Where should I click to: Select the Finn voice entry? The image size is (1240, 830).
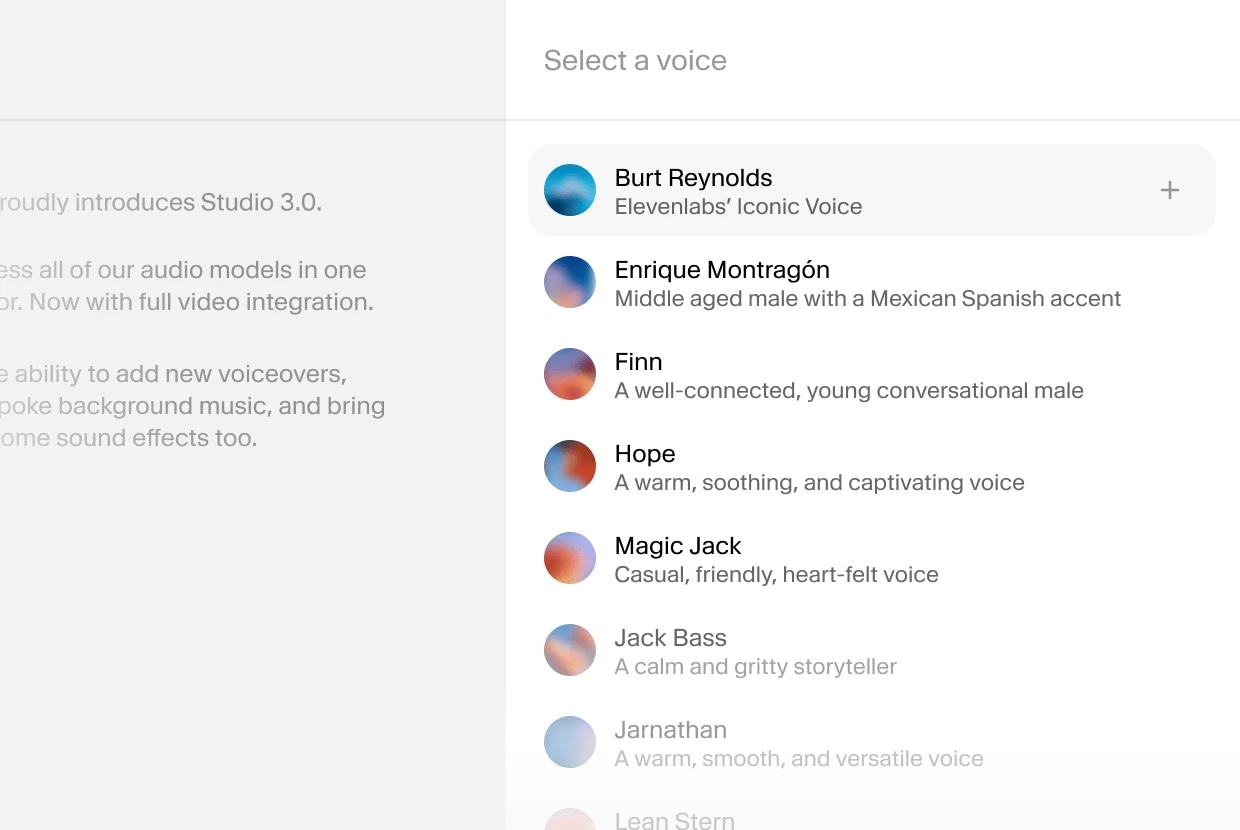(848, 374)
